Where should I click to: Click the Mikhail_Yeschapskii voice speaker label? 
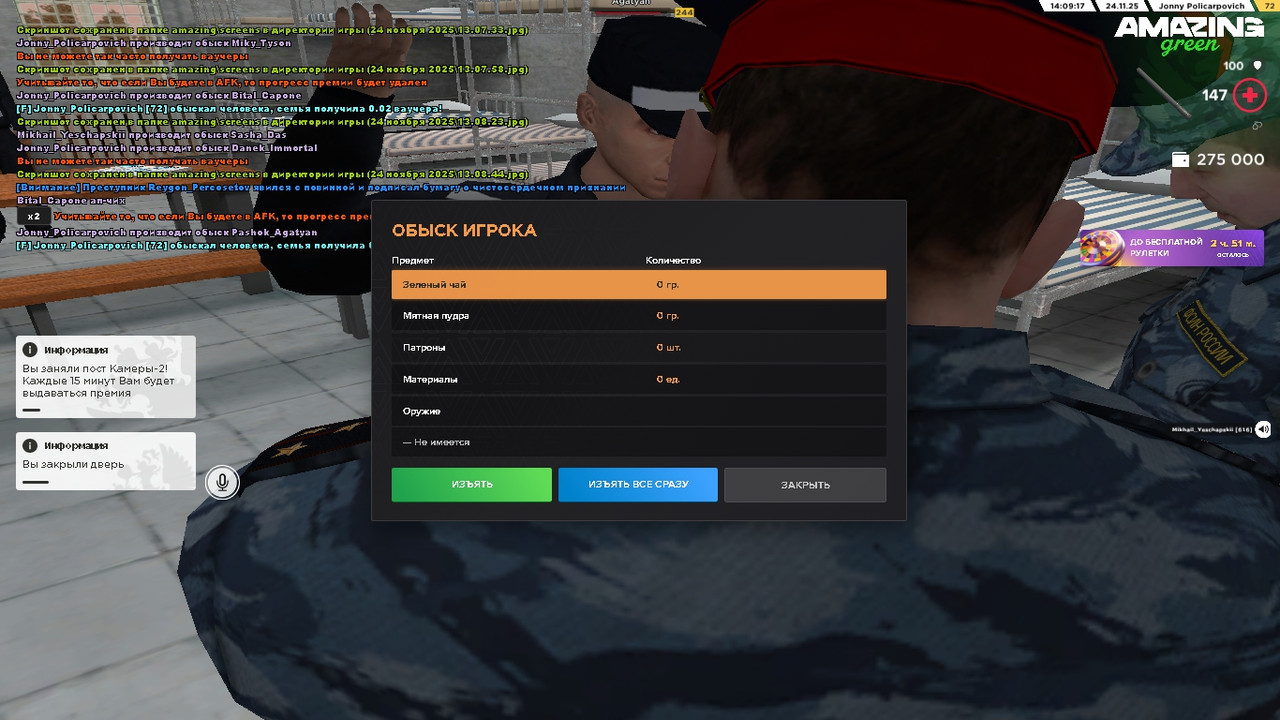(1212, 429)
